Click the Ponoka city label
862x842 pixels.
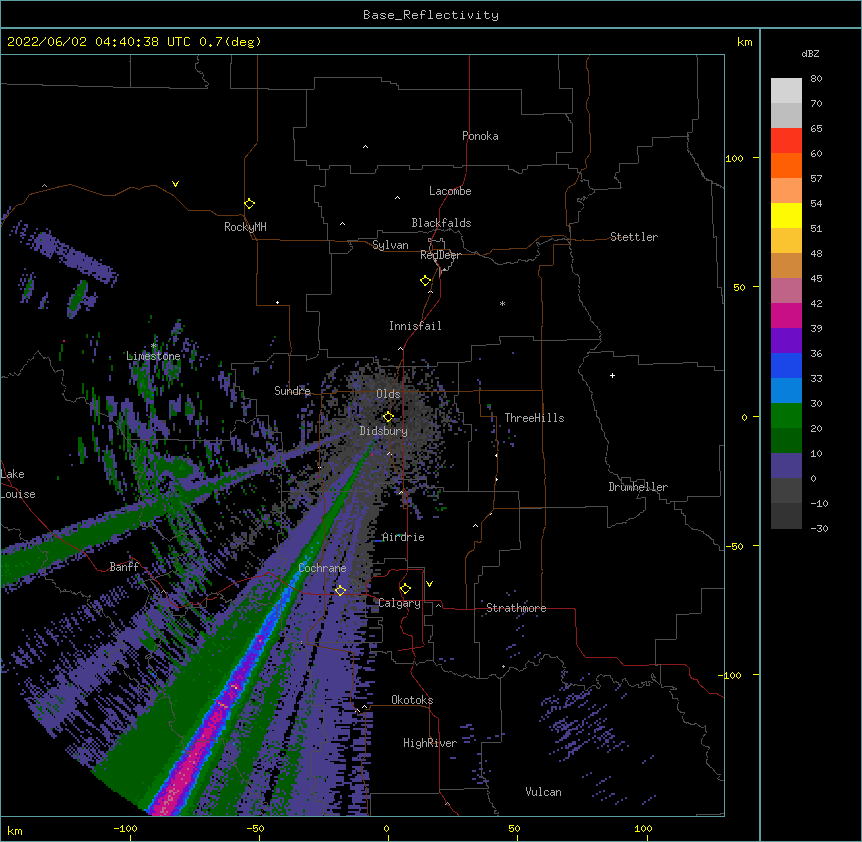(x=480, y=136)
